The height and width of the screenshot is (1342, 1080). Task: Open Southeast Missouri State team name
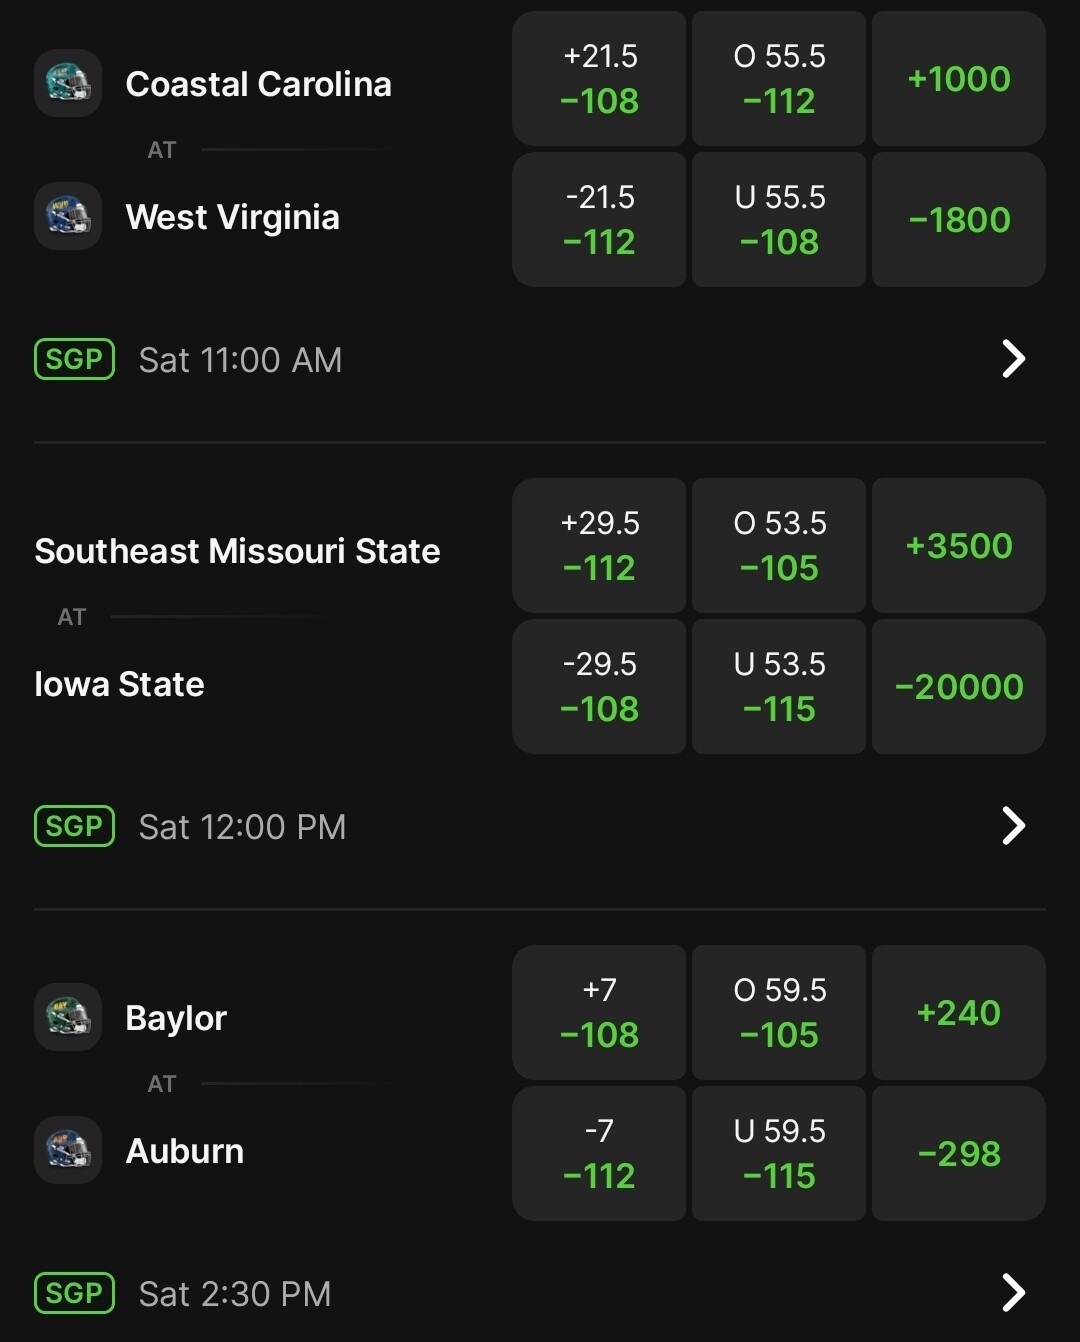pos(237,551)
